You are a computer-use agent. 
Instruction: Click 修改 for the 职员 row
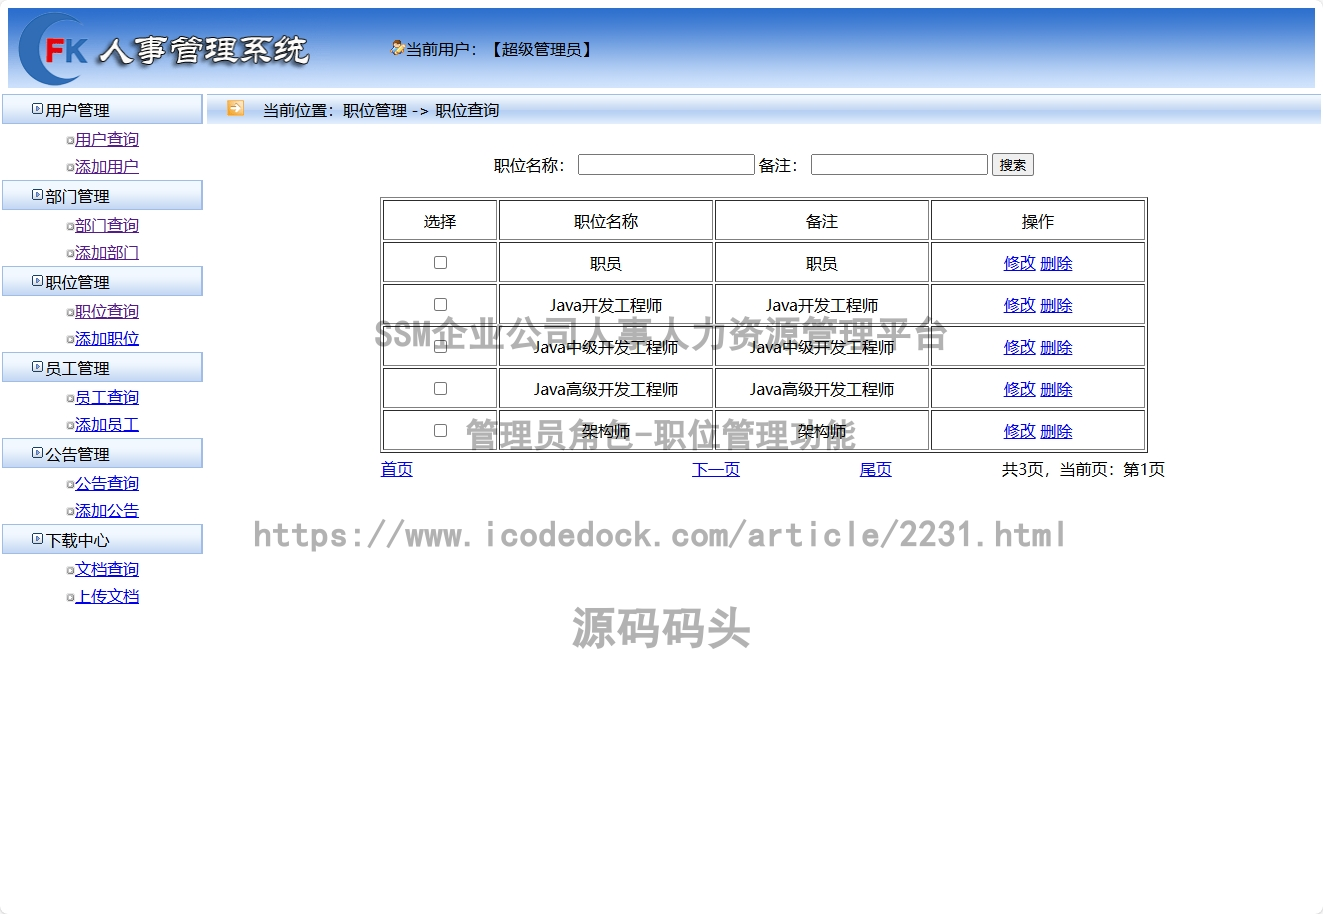coord(1020,263)
